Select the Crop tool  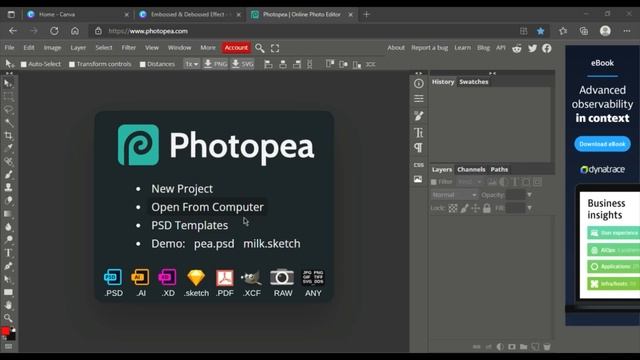[x=8, y=136]
